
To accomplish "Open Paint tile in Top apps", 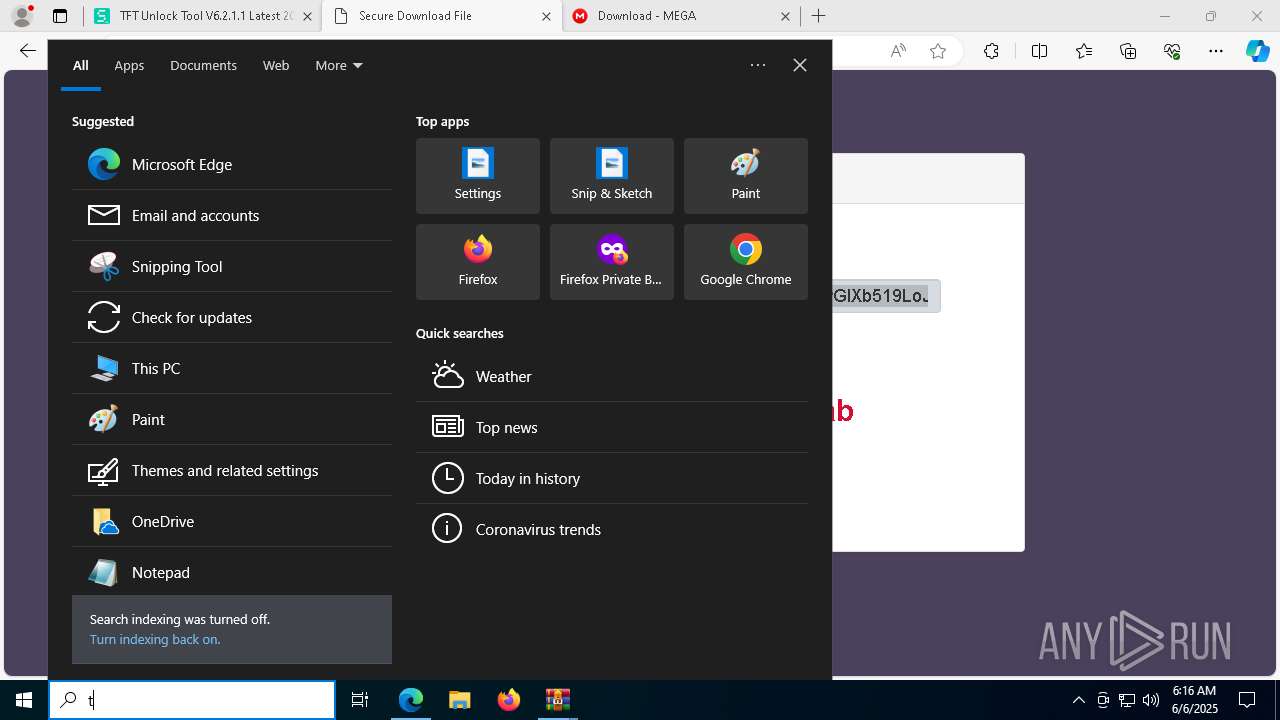I will click(x=746, y=176).
